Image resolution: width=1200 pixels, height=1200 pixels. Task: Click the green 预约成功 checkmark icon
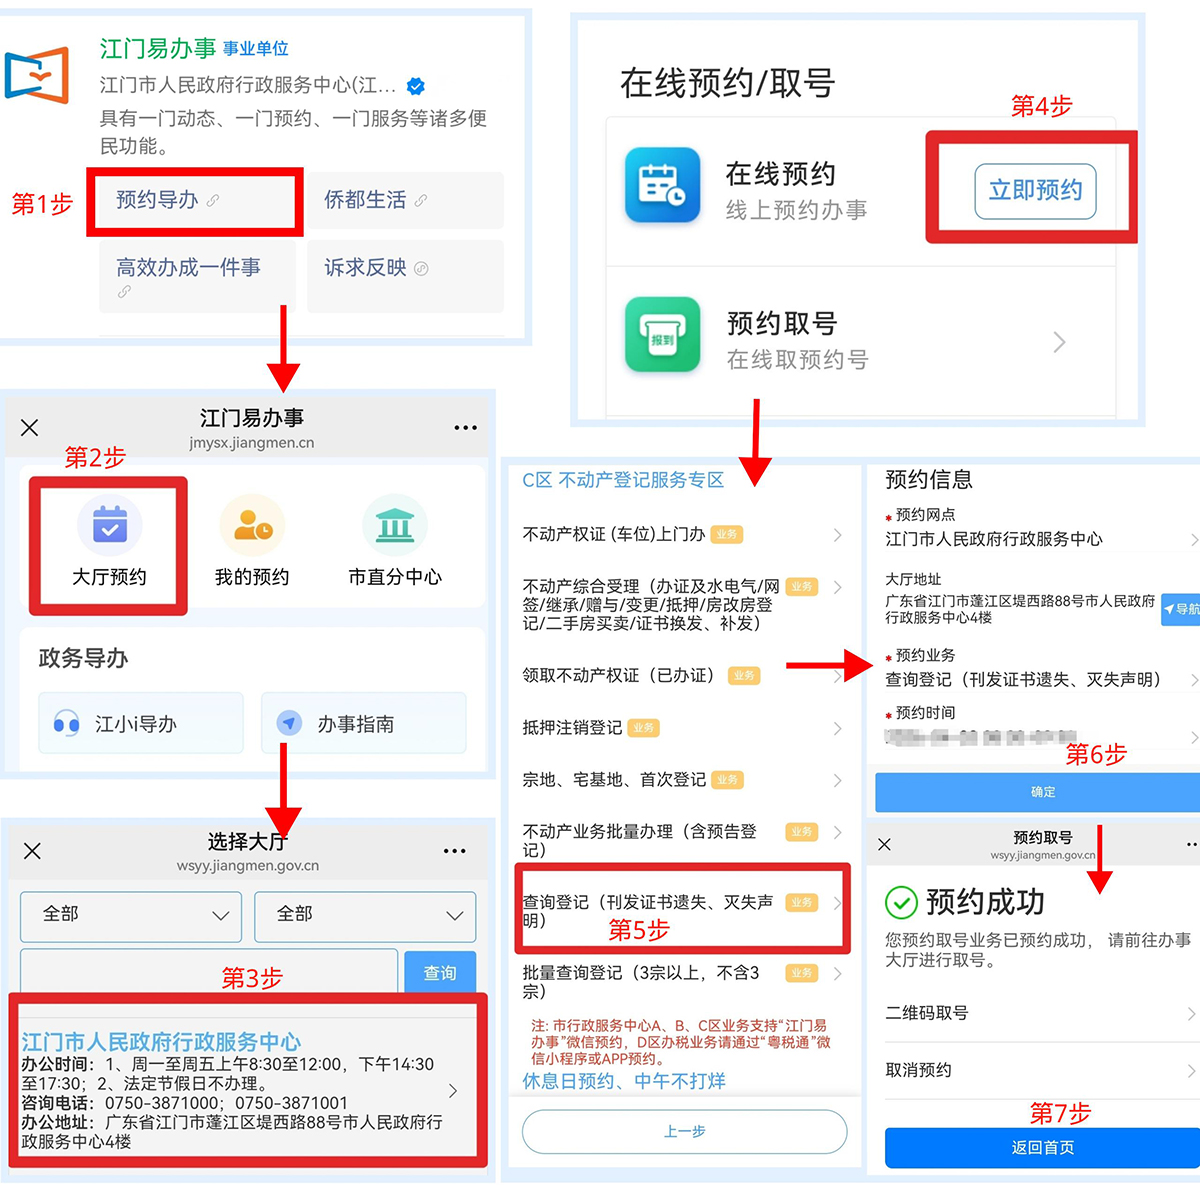[x=902, y=903]
